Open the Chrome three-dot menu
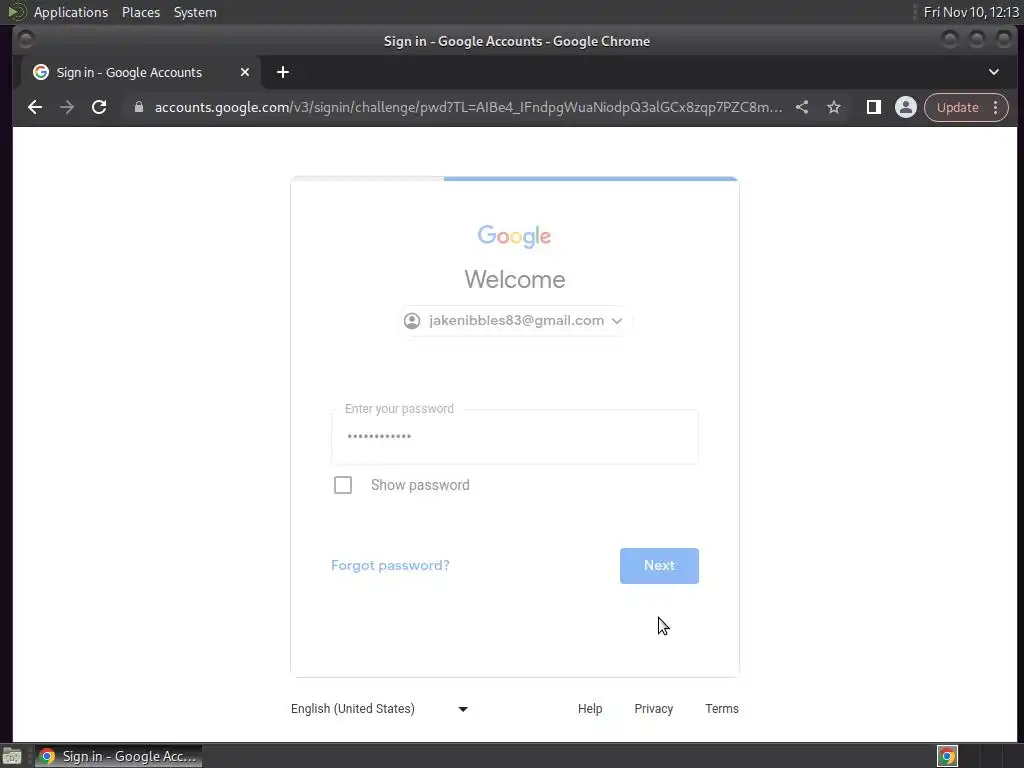This screenshot has width=1024, height=768. (x=995, y=107)
